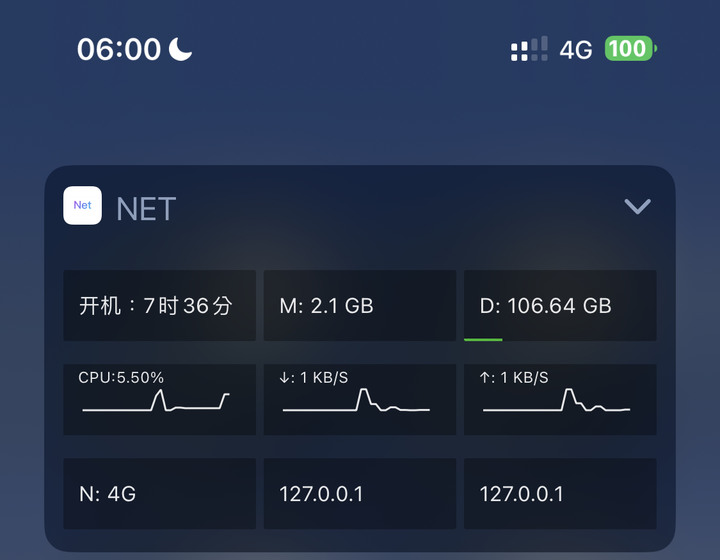Open the upload speed tile ↑: 1 KB/S

[560, 399]
